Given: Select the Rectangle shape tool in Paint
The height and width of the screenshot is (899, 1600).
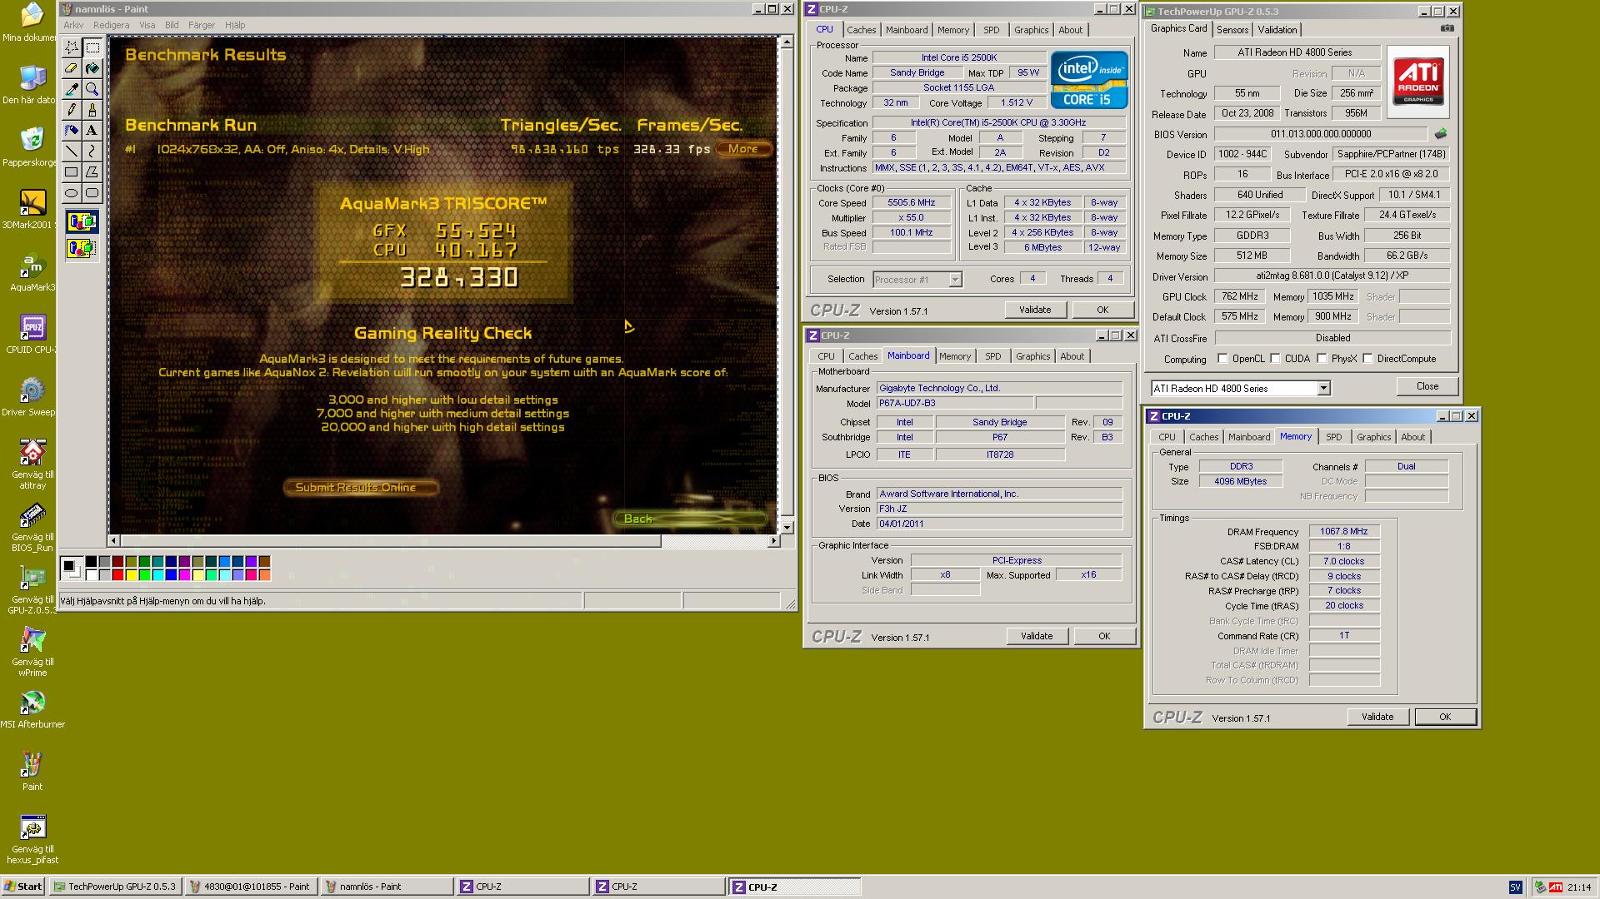Looking at the screenshot, I should (72, 172).
